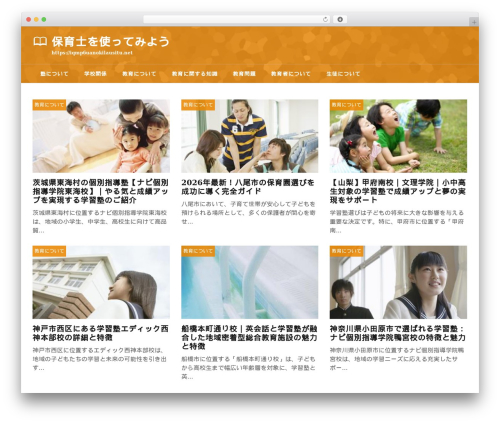Viewport: 500px width, 423px height.
Task: Open the 教育問題 menu item
Action: (x=244, y=74)
